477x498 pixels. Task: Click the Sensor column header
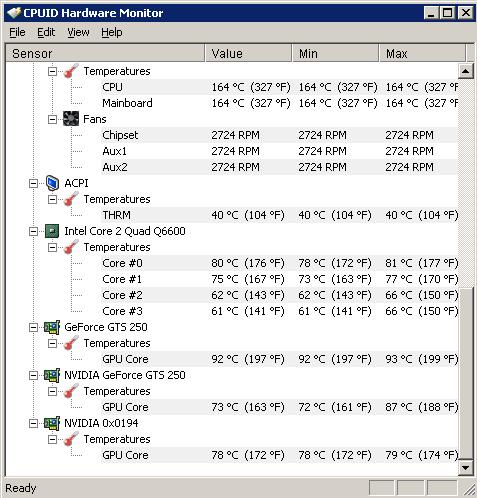point(105,53)
